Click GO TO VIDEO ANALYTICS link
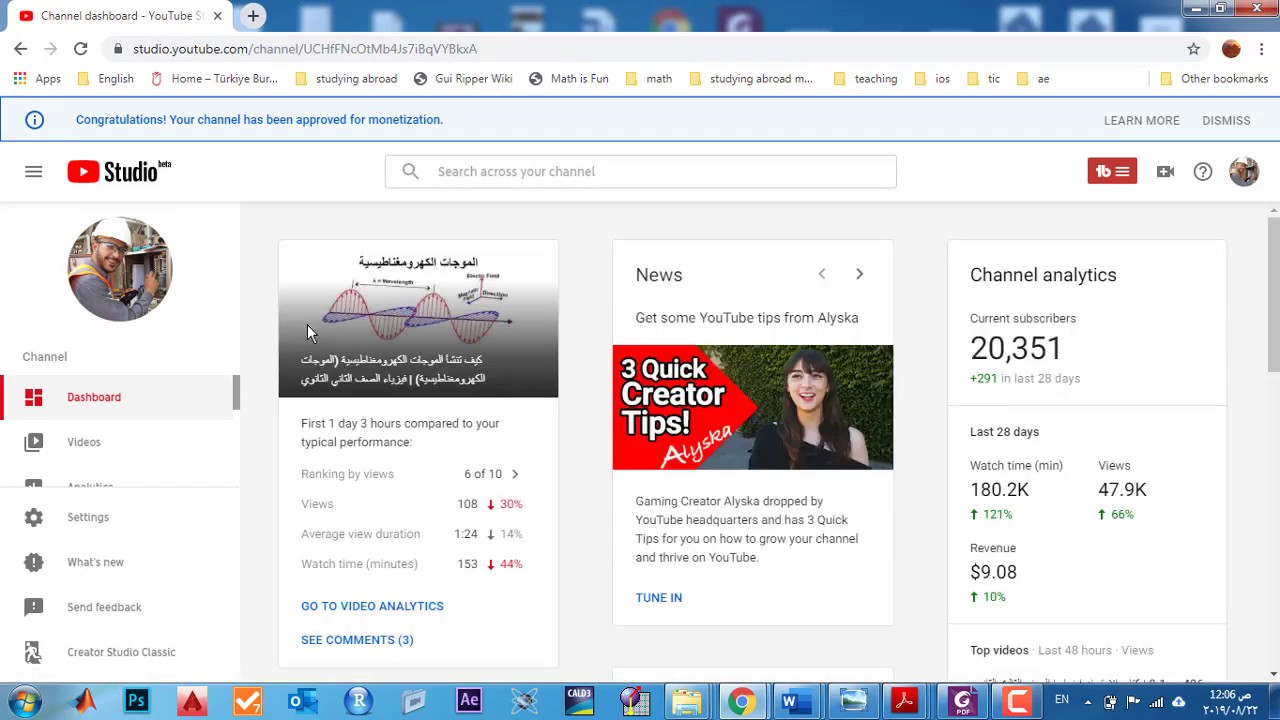This screenshot has height=720, width=1280. click(372, 606)
